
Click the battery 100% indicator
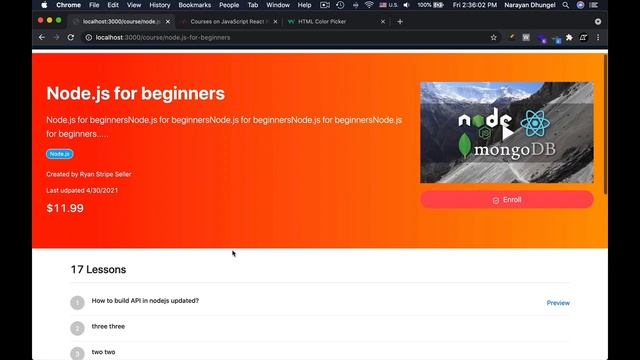[430, 5]
